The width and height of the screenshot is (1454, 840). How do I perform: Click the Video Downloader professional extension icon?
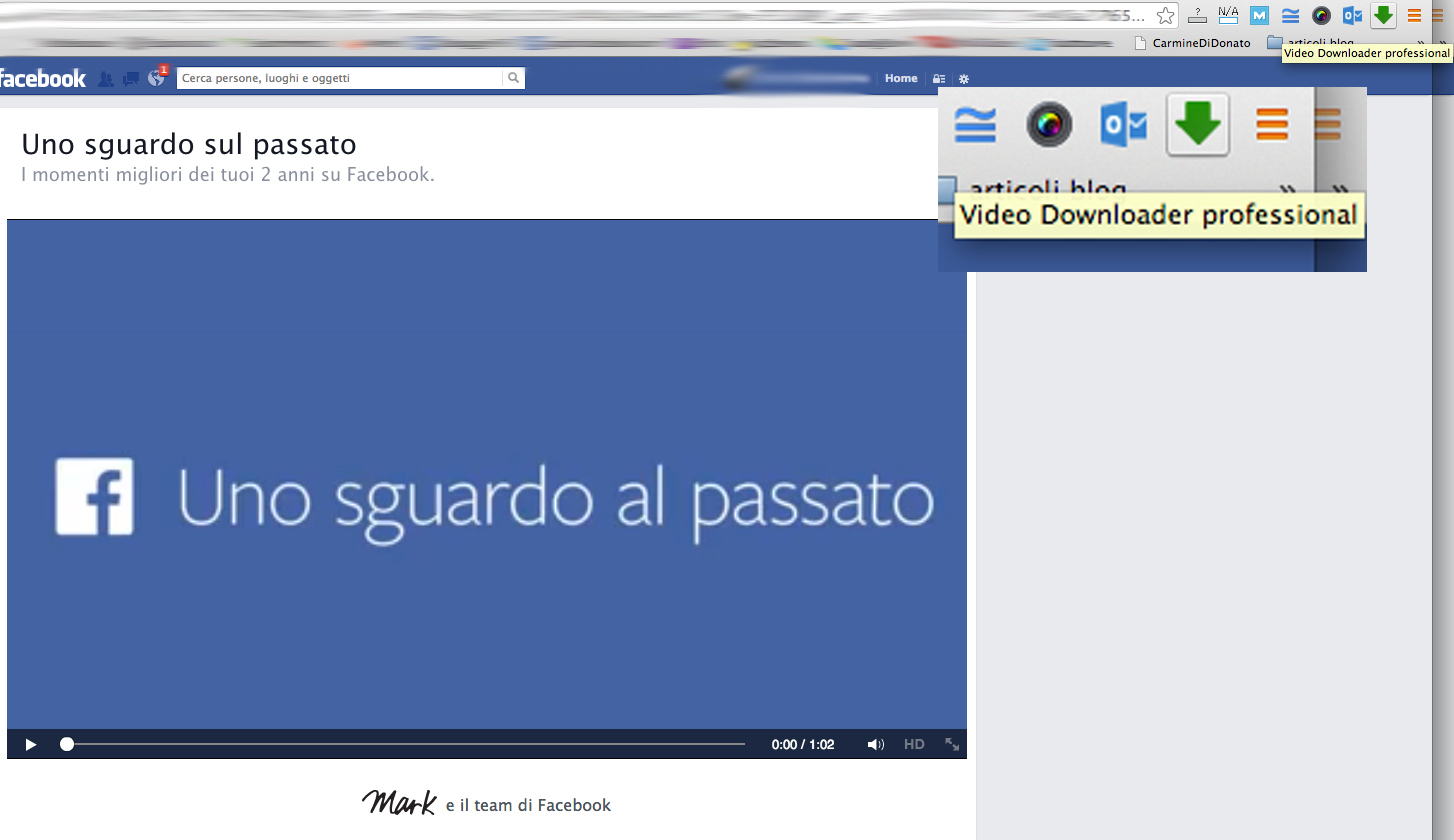click(x=1383, y=15)
